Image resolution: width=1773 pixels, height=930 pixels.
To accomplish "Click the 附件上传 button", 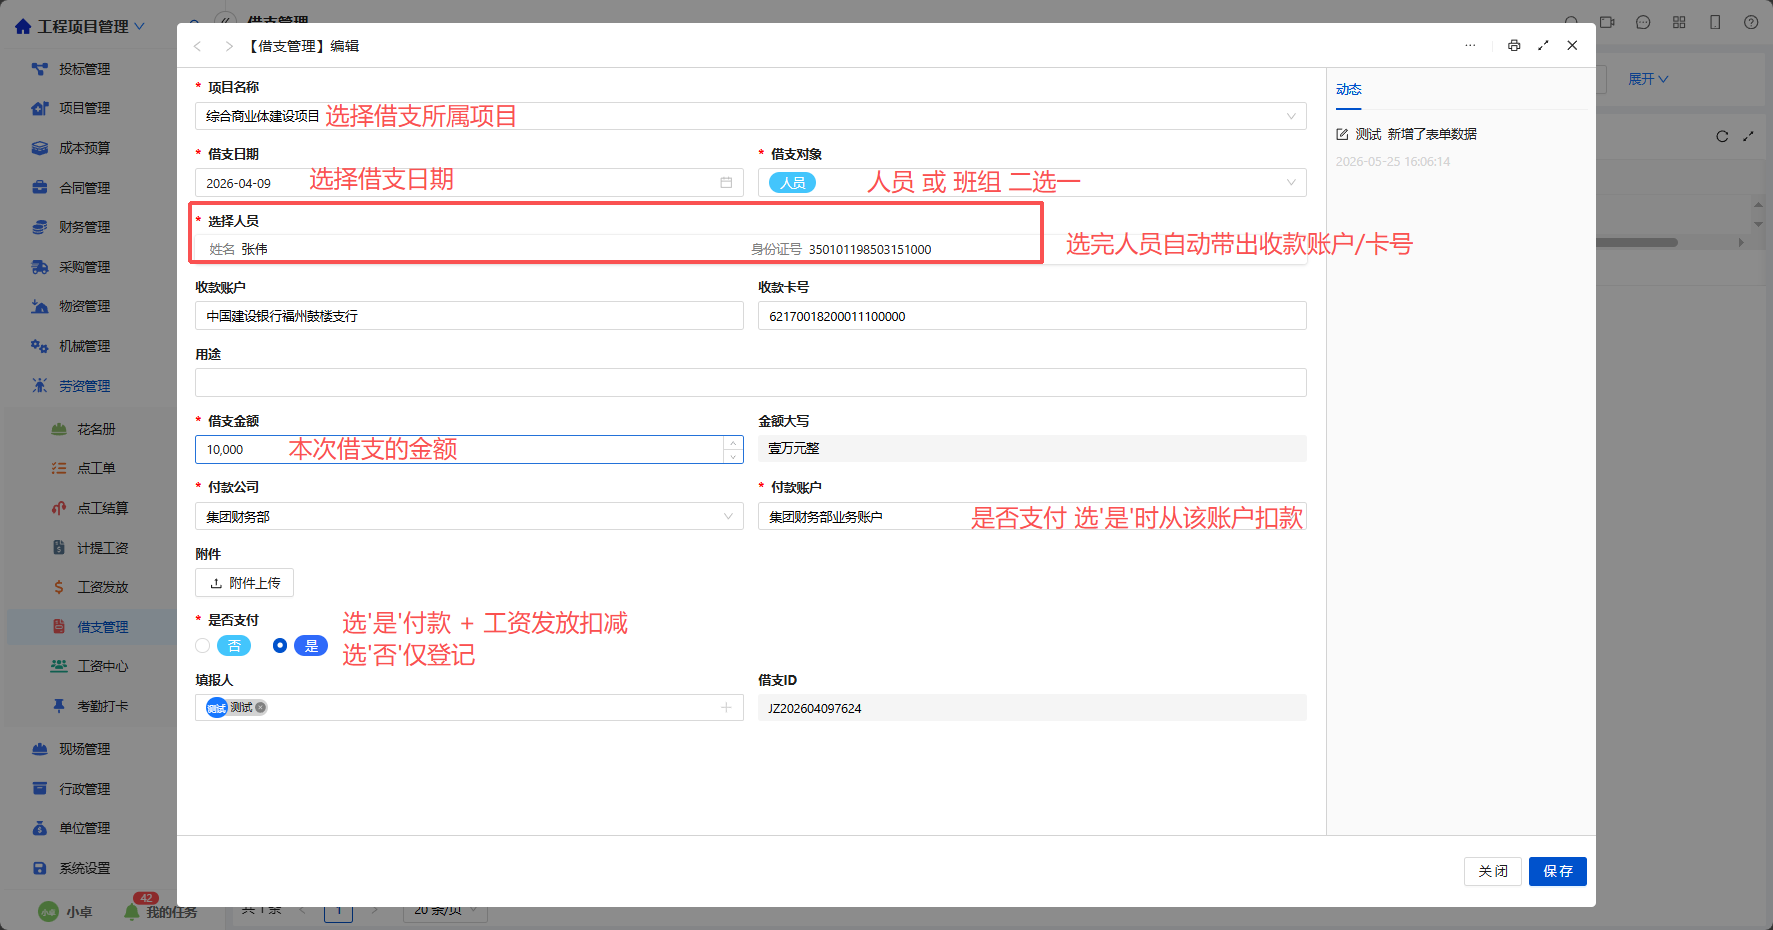I will click(x=244, y=583).
